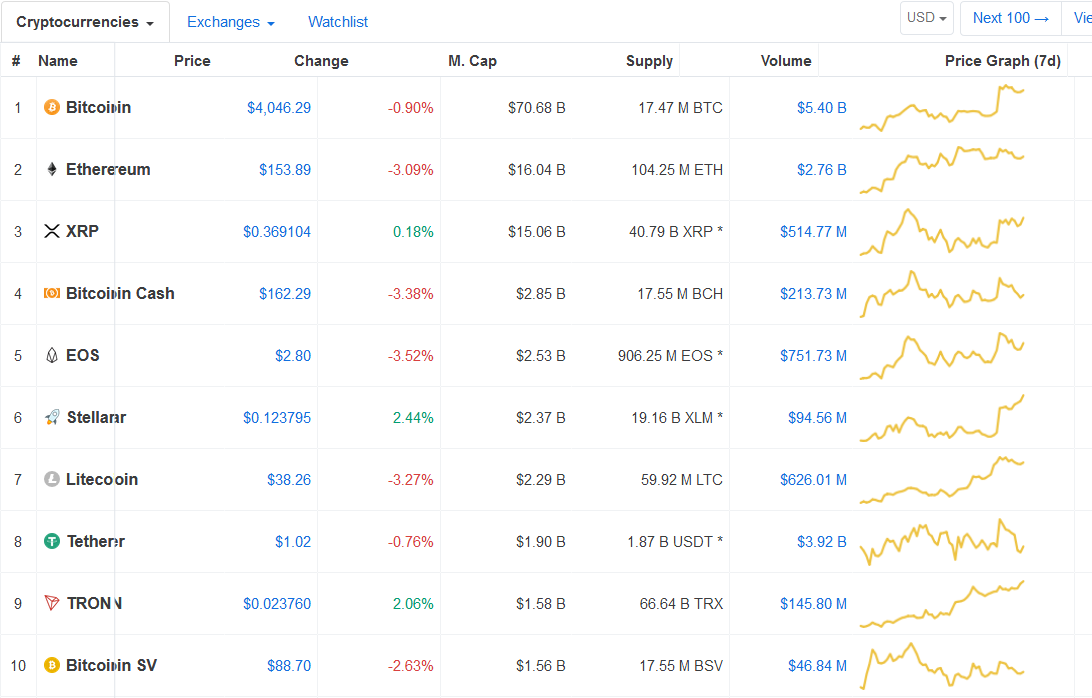Image resolution: width=1092 pixels, height=698 pixels.
Task: Open the TRON name link
Action: pos(94,603)
